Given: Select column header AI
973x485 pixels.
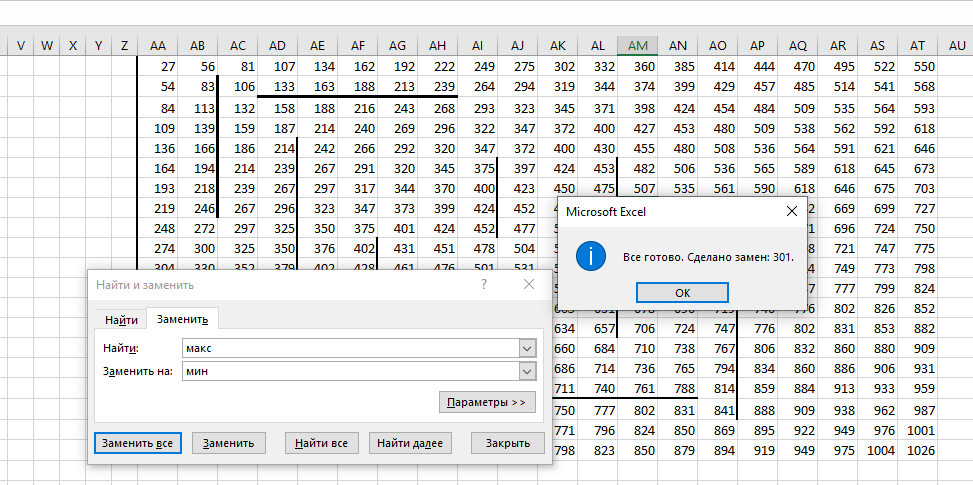Looking at the screenshot, I should point(477,46).
